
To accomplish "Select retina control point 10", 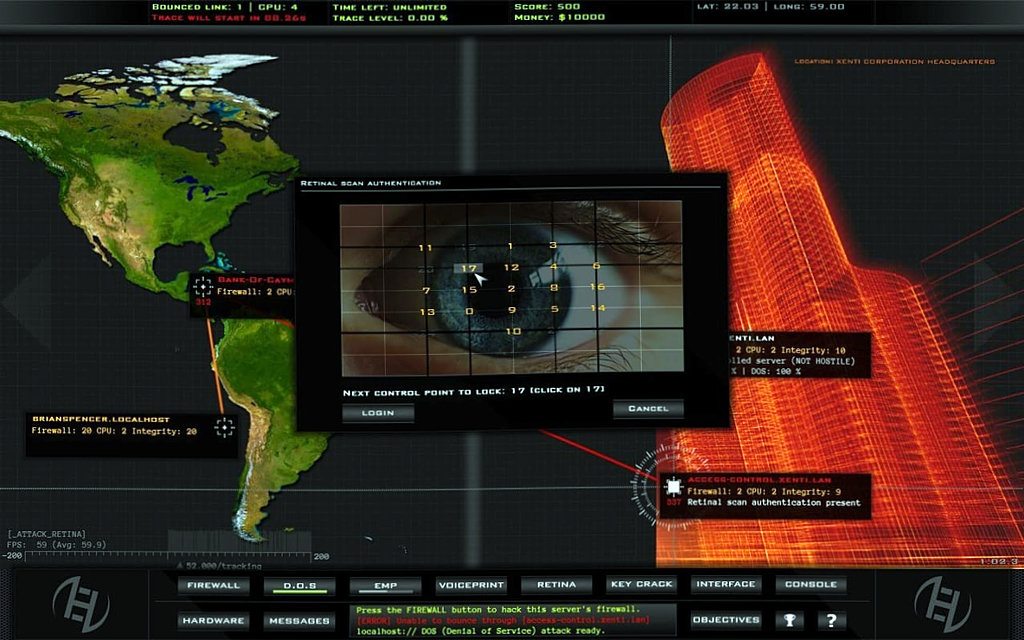I will pos(513,331).
